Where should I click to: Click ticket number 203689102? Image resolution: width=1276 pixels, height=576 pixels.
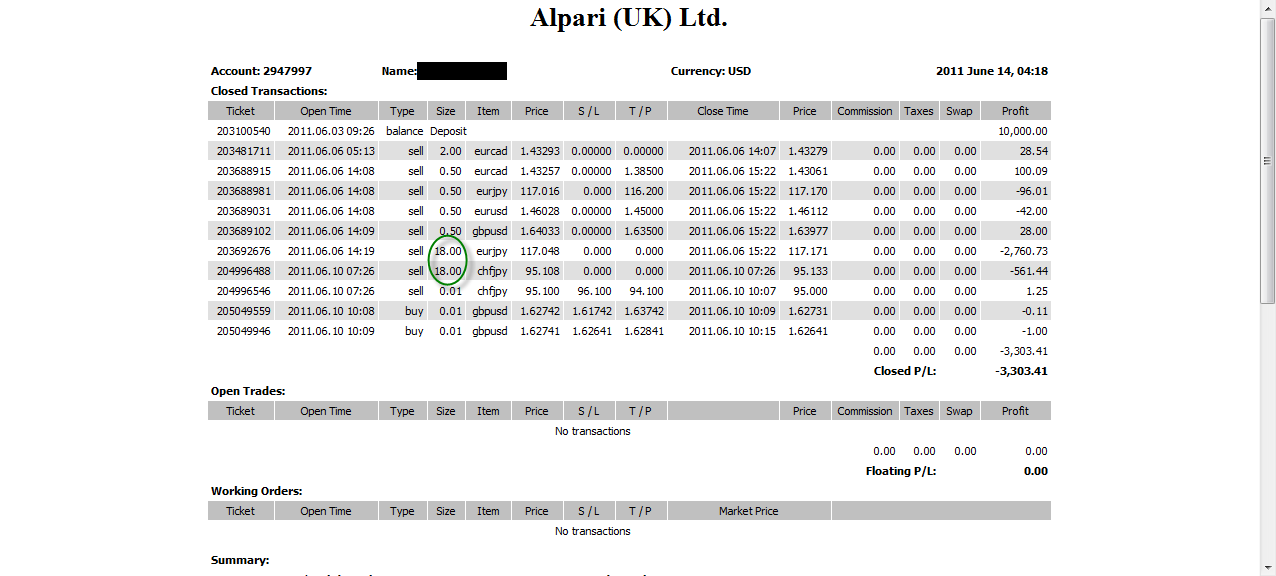pyautogui.click(x=243, y=231)
